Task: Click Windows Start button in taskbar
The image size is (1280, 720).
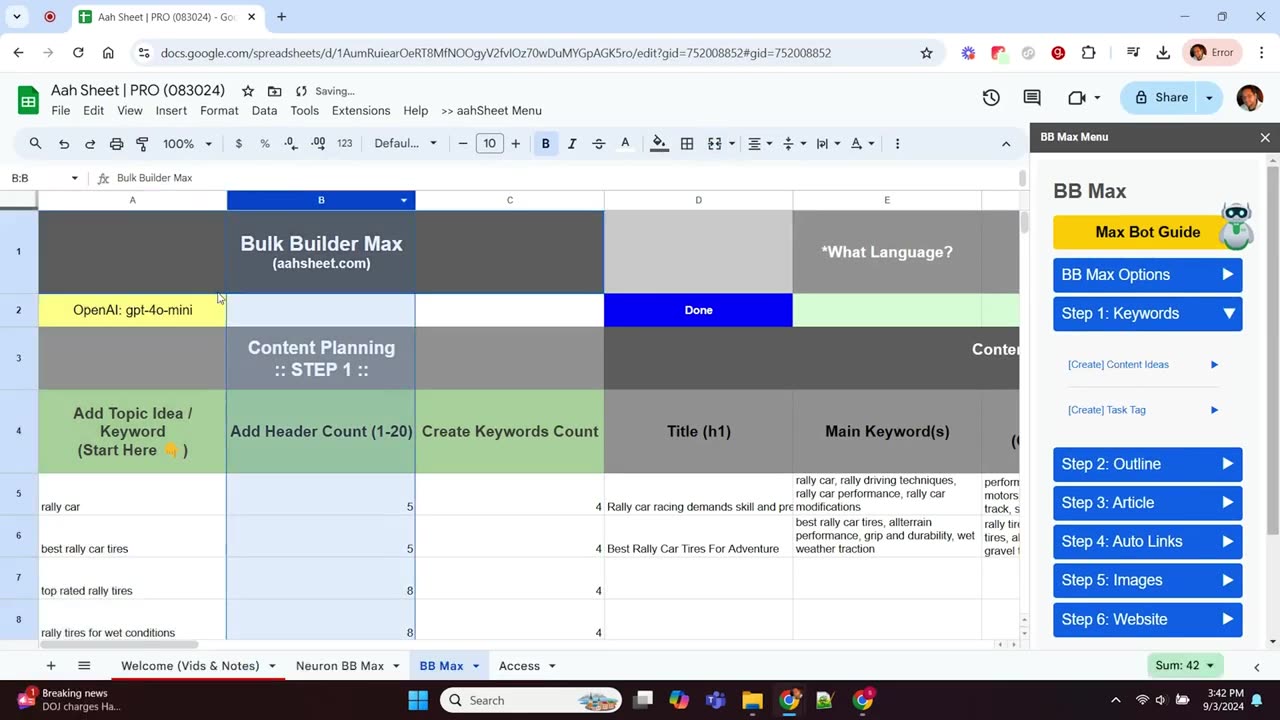Action: [x=418, y=700]
